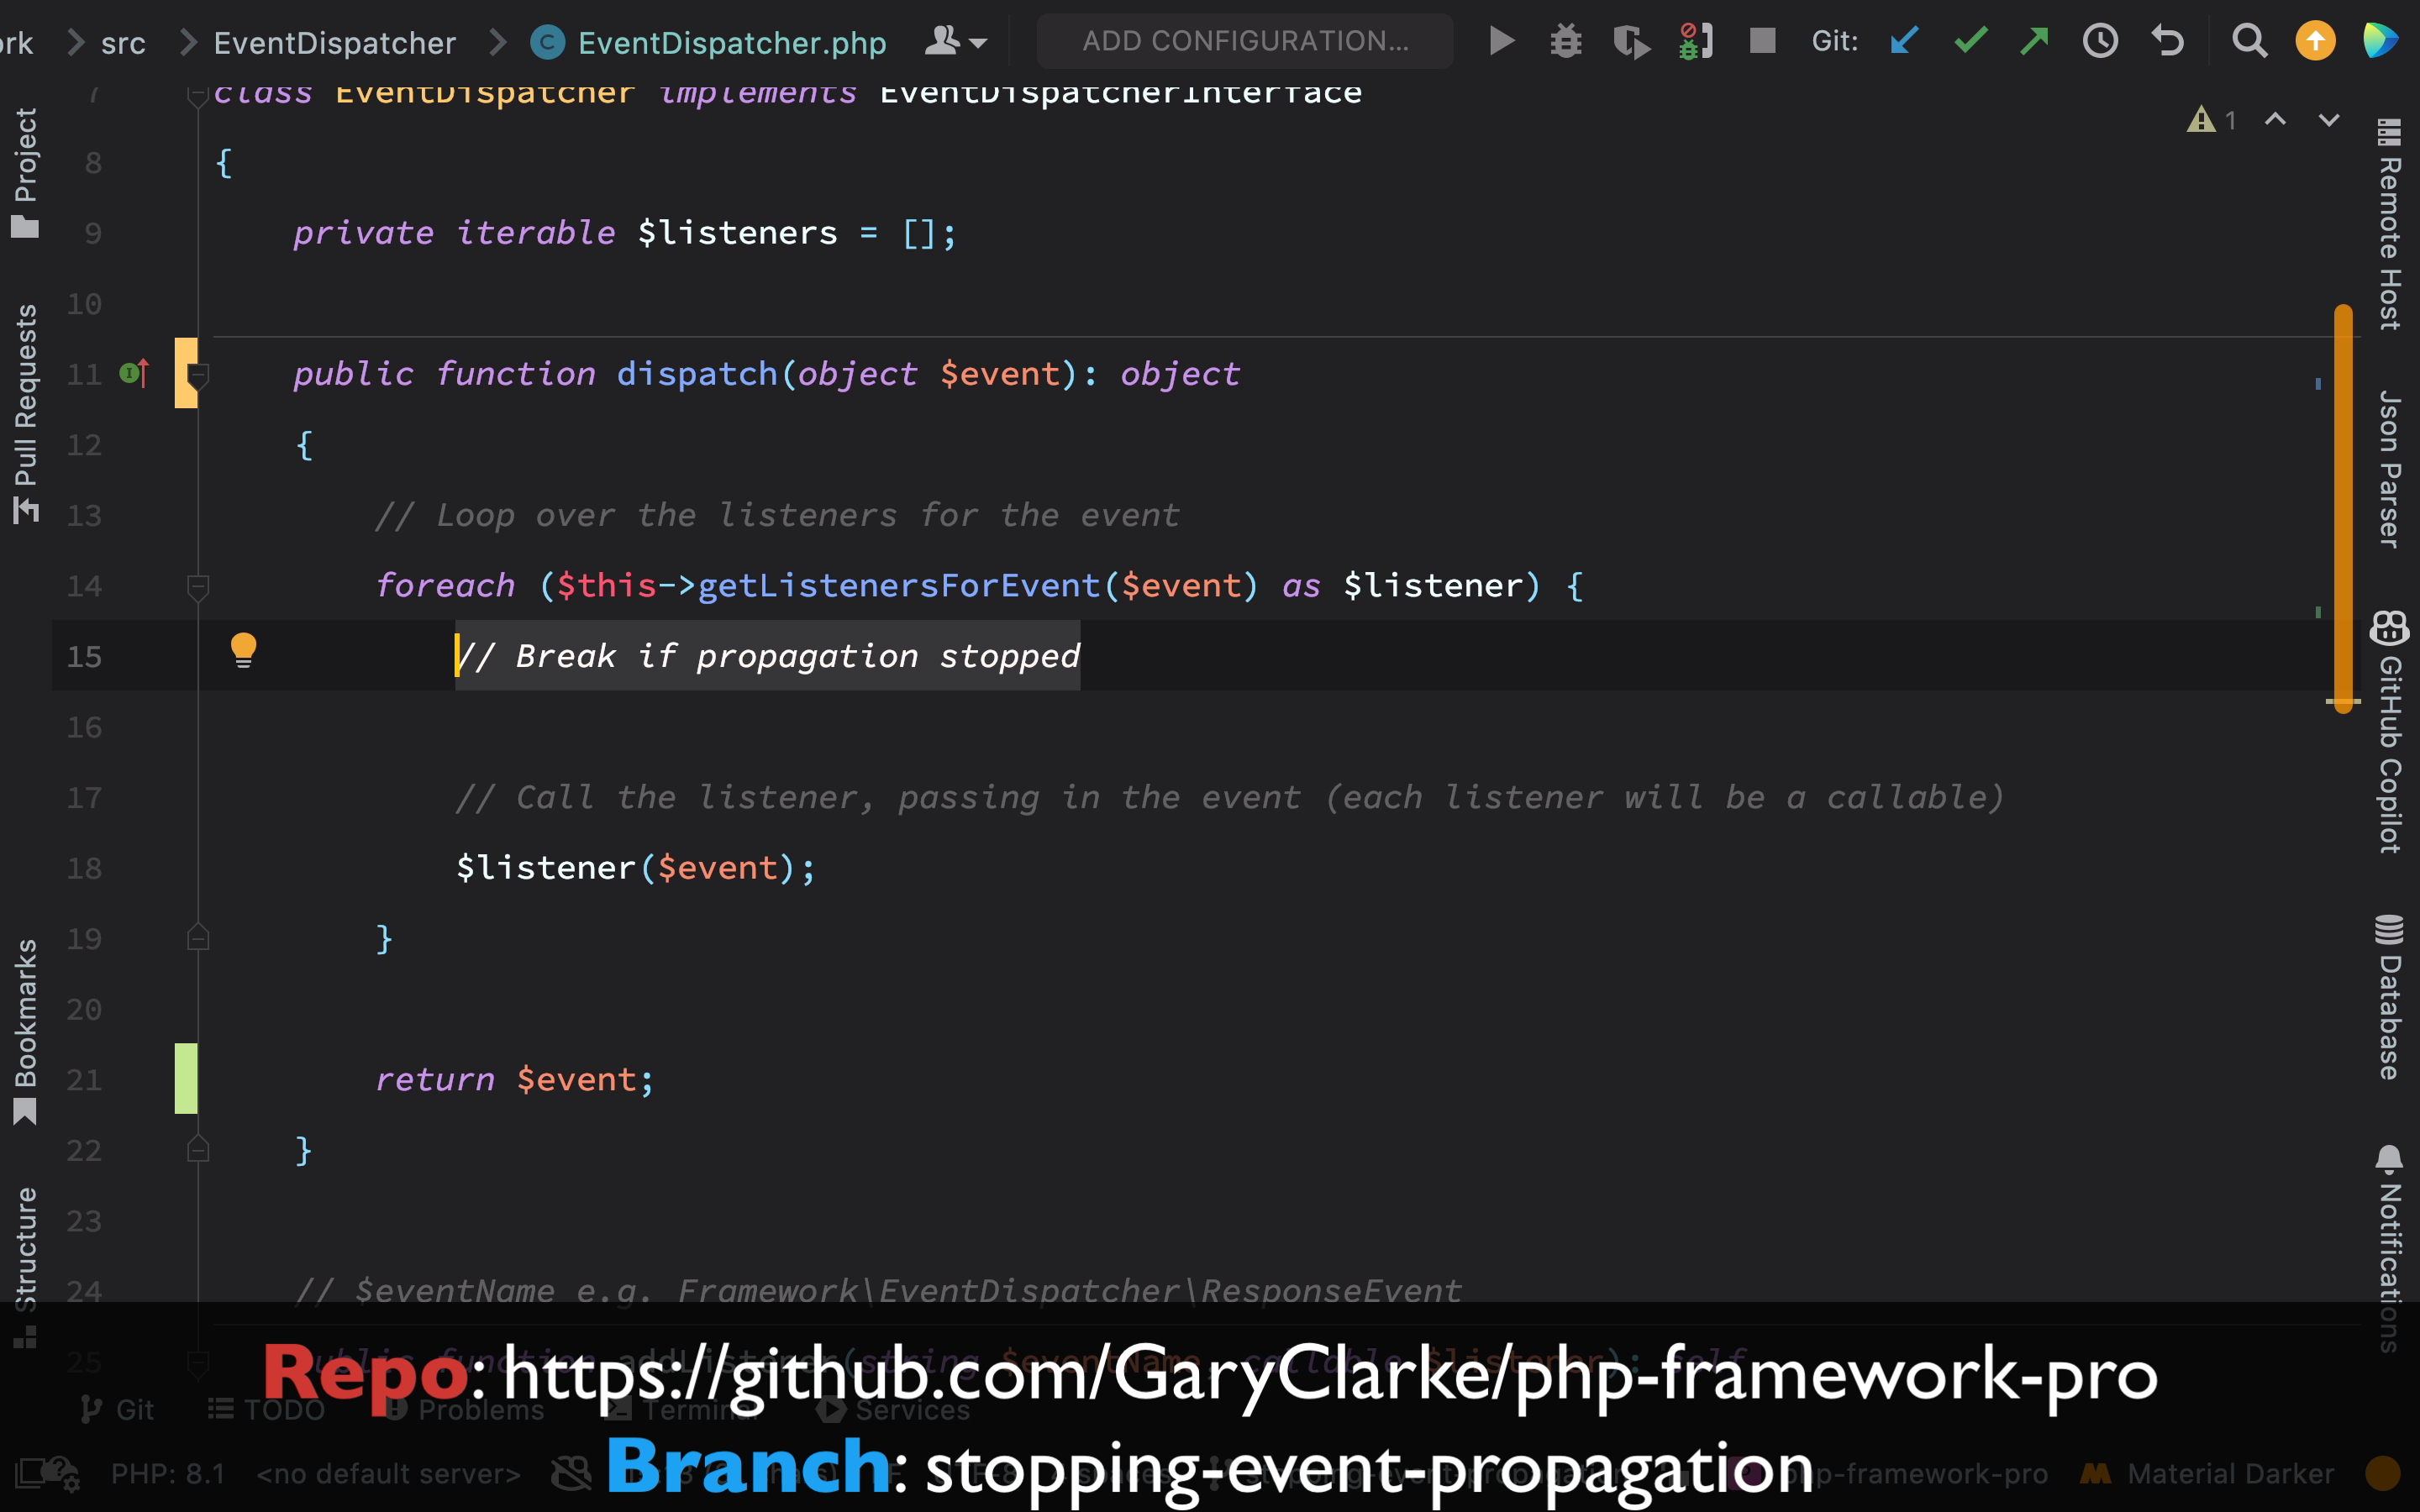Start the Debug bug icon
This screenshot has width=2420, height=1512.
coord(1566,41)
